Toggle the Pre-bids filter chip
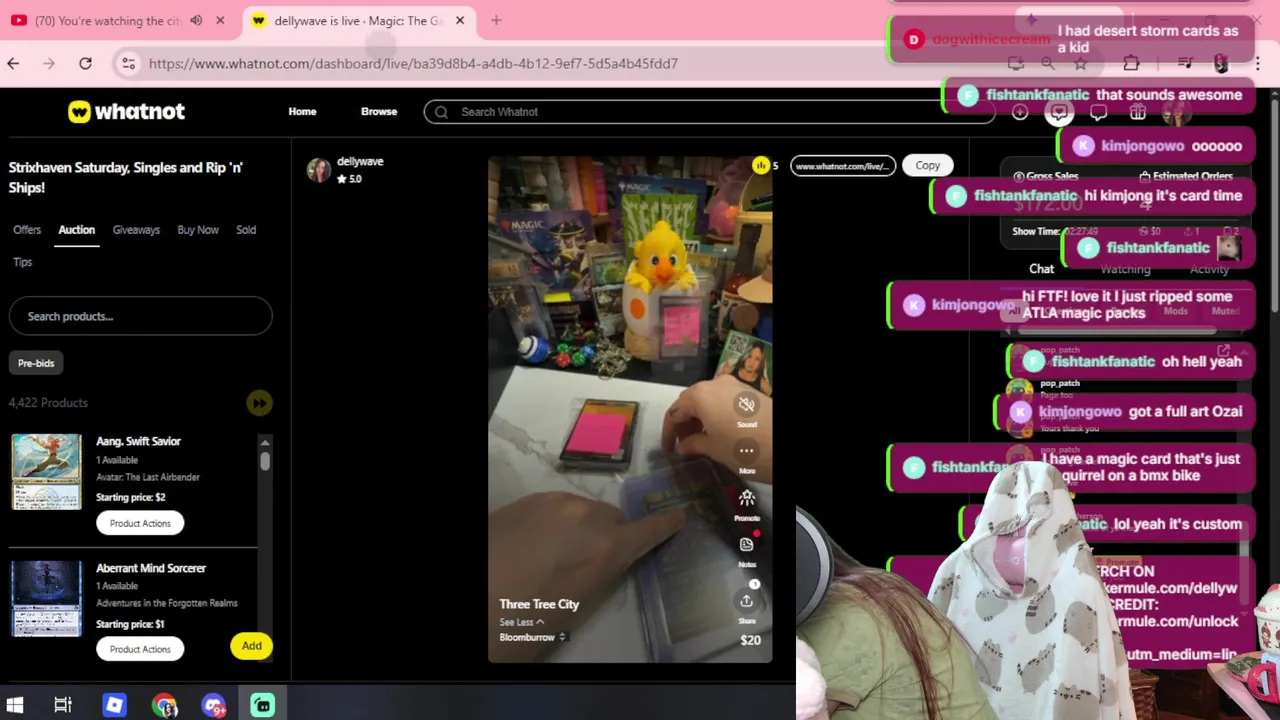Image resolution: width=1280 pixels, height=720 pixels. [36, 363]
